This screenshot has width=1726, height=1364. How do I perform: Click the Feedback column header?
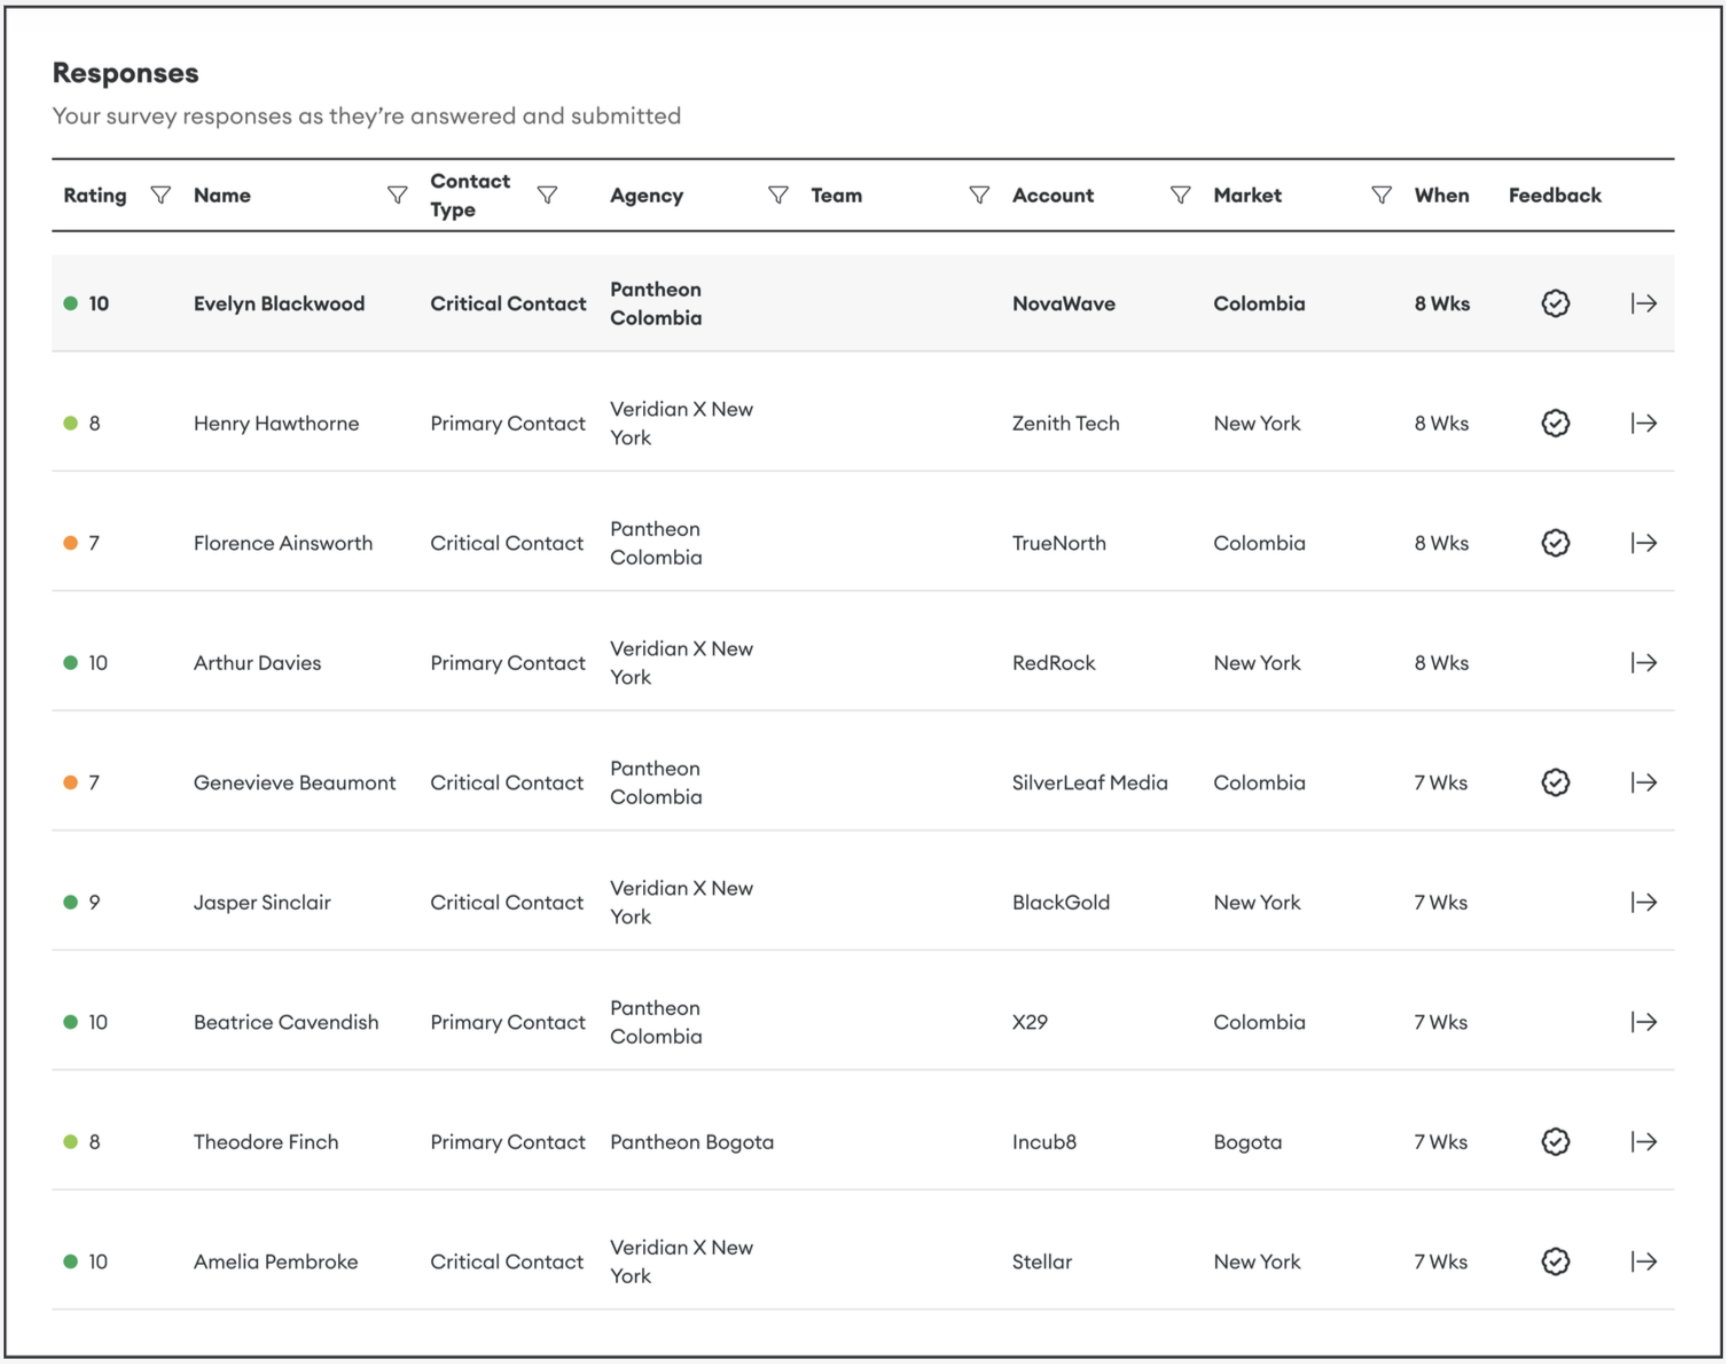(x=1555, y=195)
